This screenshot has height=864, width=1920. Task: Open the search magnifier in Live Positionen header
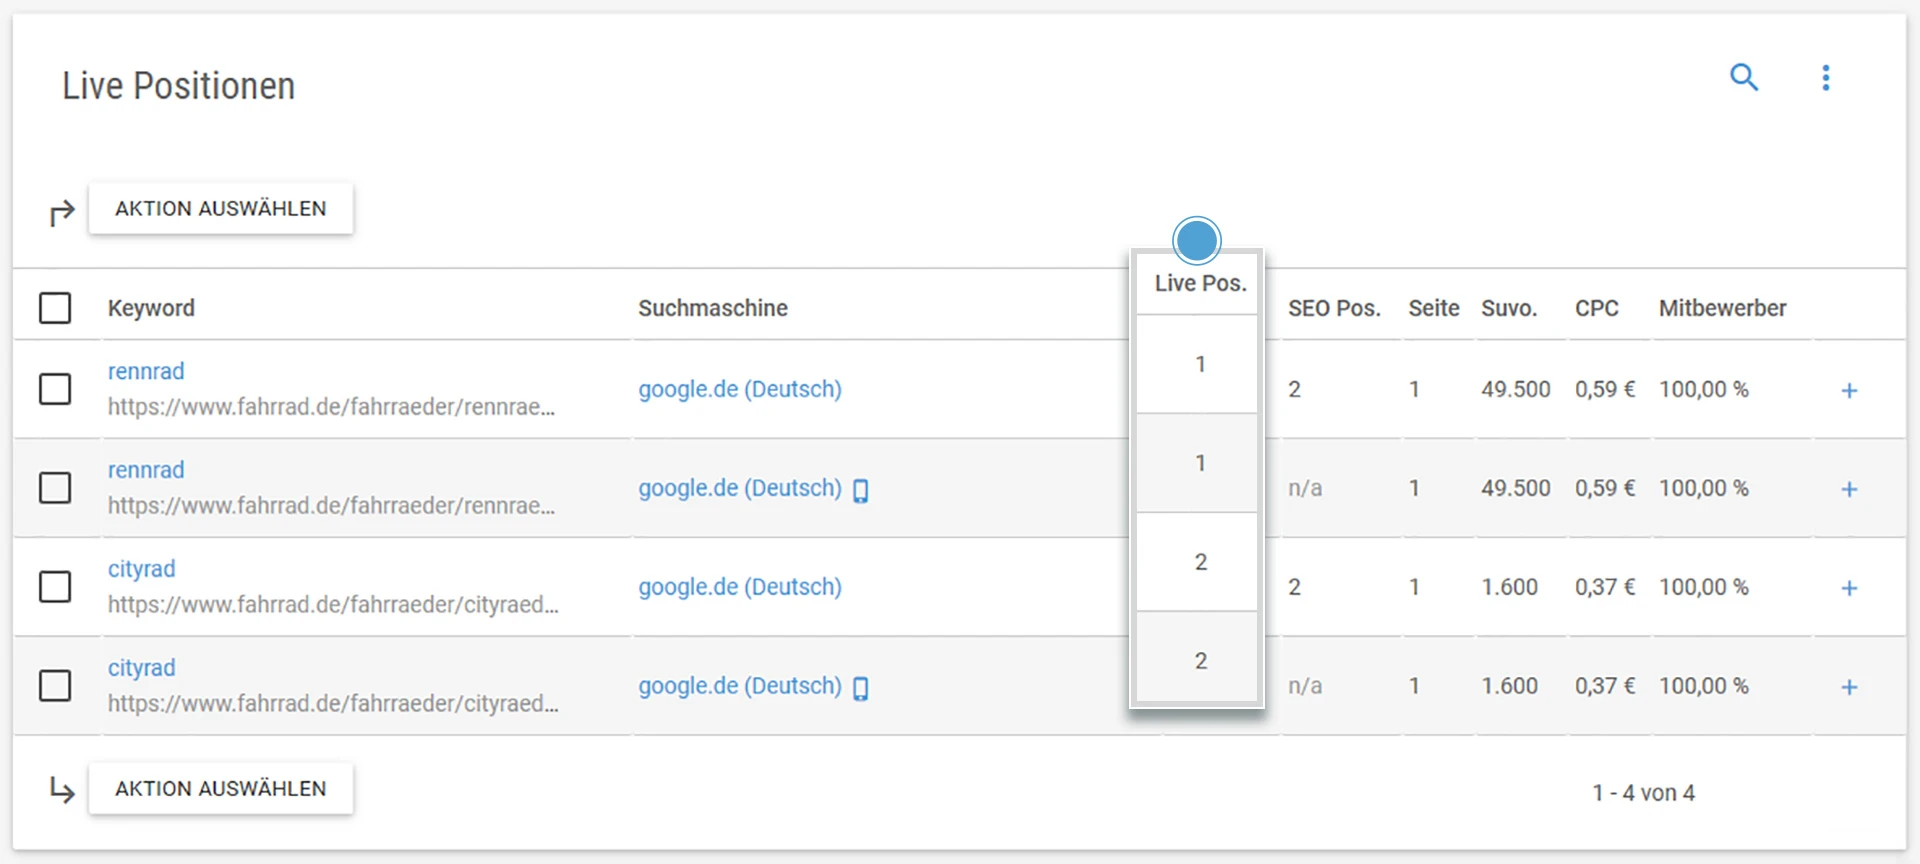click(x=1744, y=77)
